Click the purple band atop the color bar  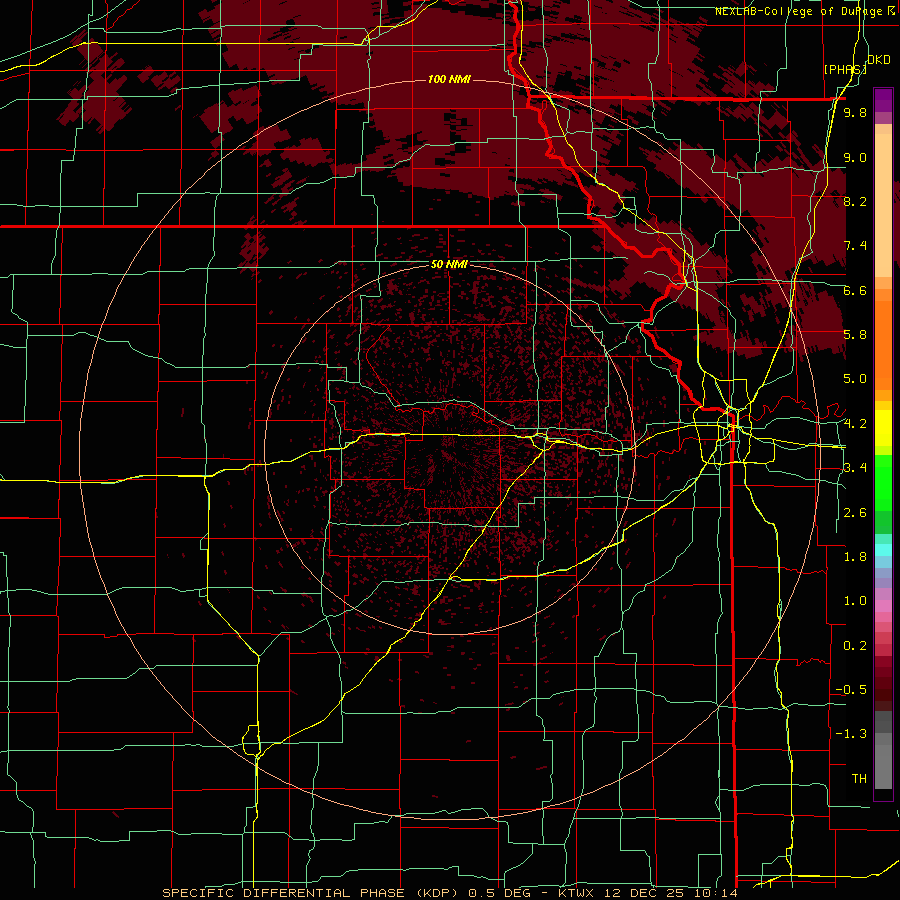[883, 100]
